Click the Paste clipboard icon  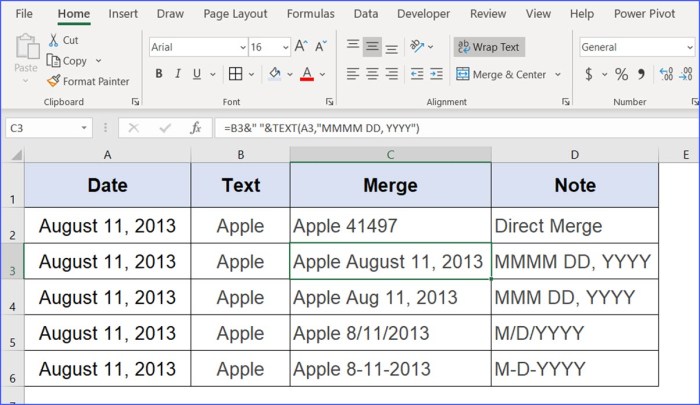26,46
